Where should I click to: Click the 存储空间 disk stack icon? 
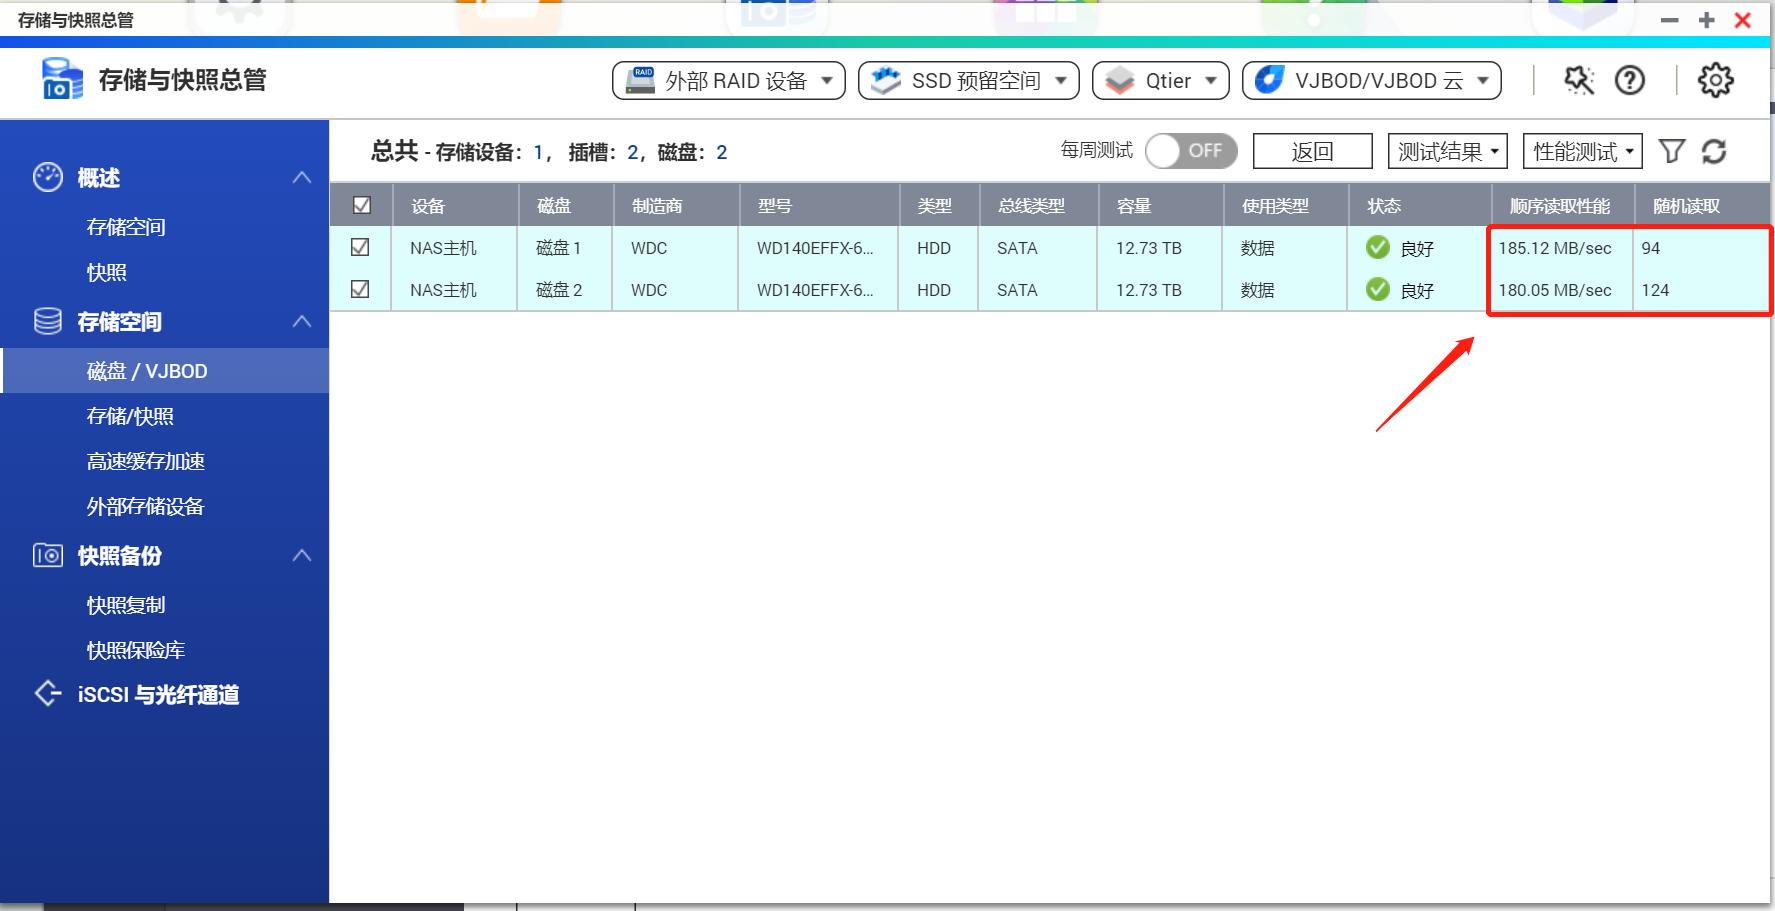pyautogui.click(x=47, y=321)
